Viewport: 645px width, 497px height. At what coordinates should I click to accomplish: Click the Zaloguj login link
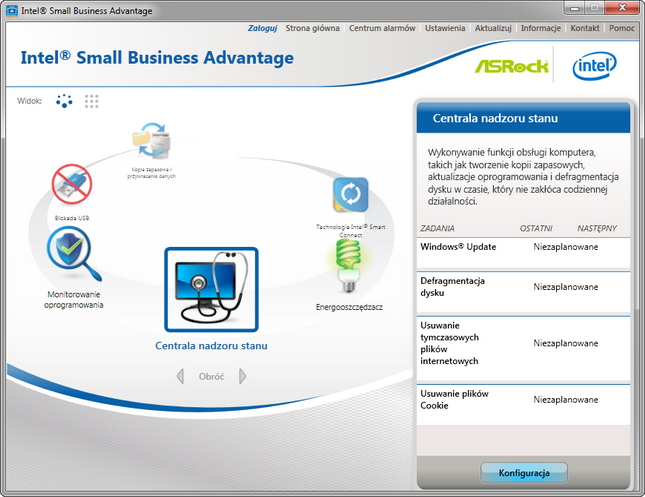click(262, 28)
